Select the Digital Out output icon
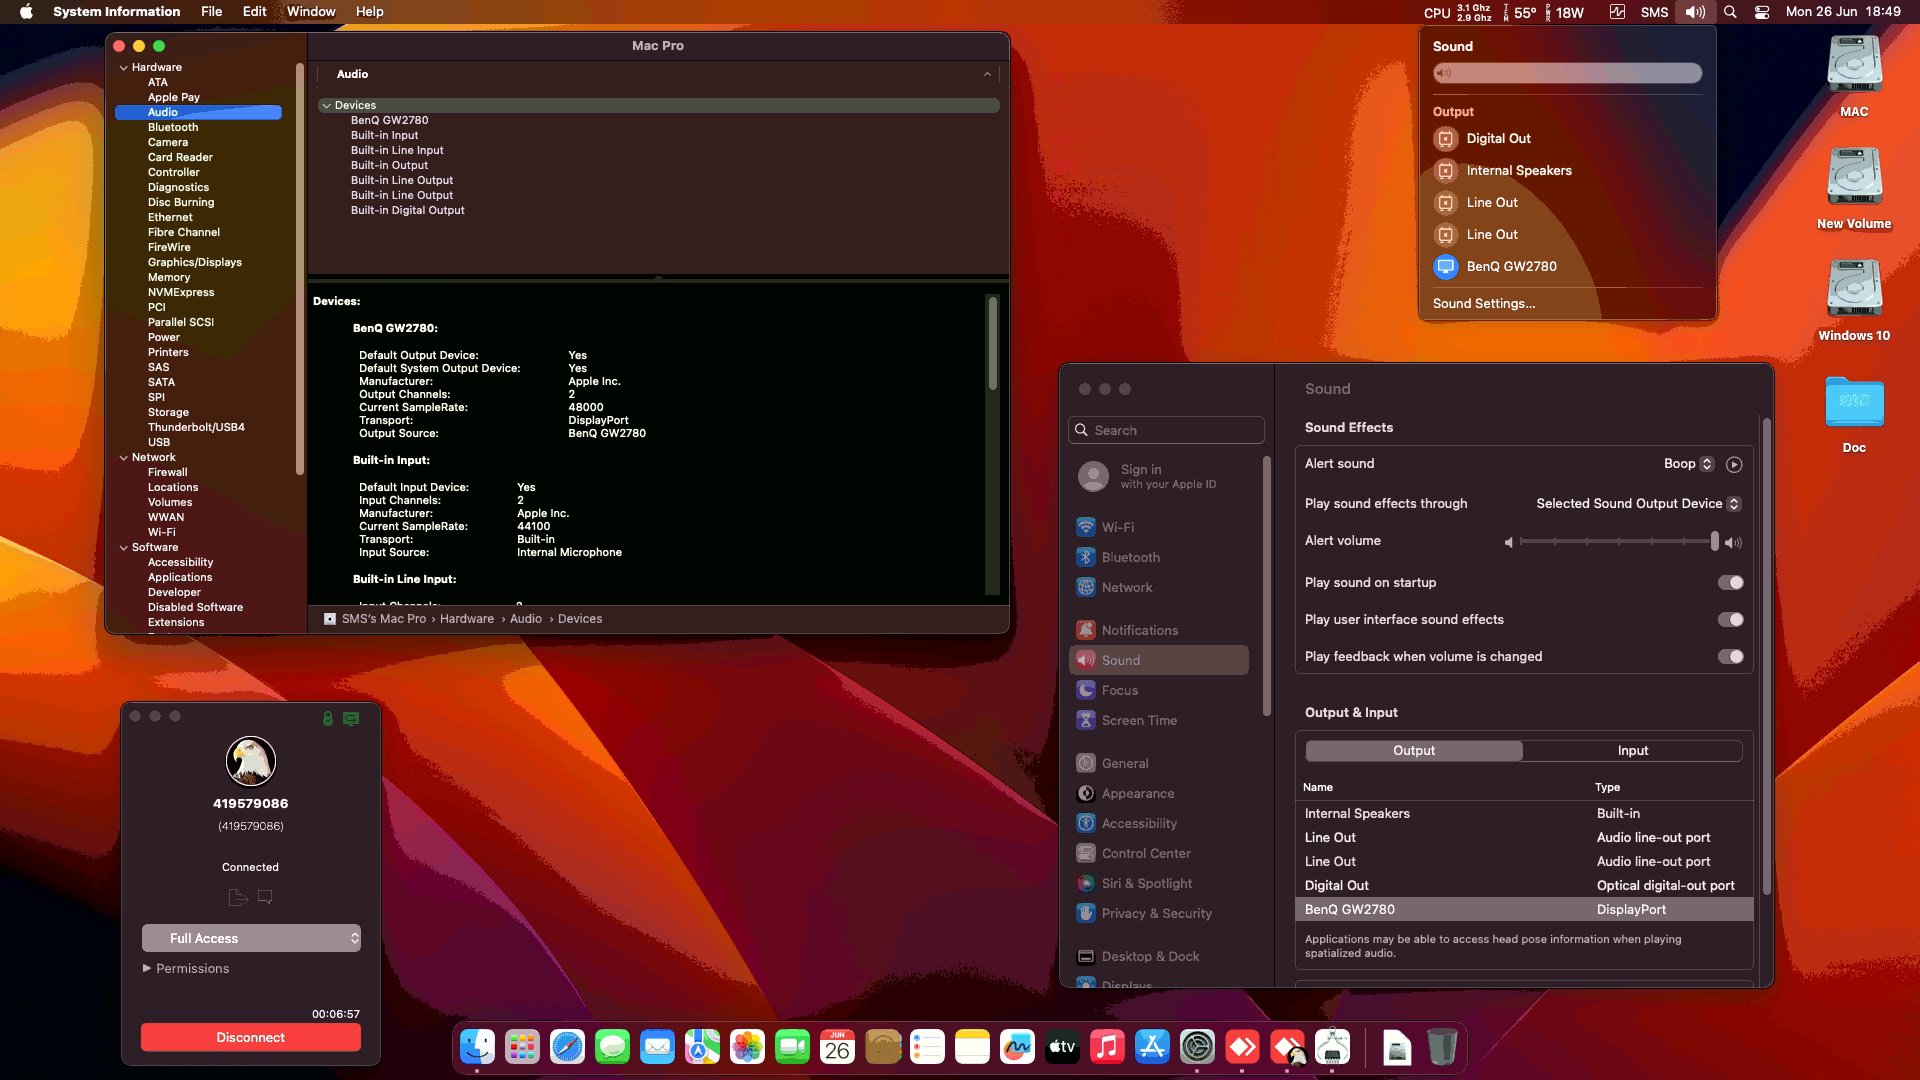This screenshot has width=1920, height=1080. [1445, 139]
